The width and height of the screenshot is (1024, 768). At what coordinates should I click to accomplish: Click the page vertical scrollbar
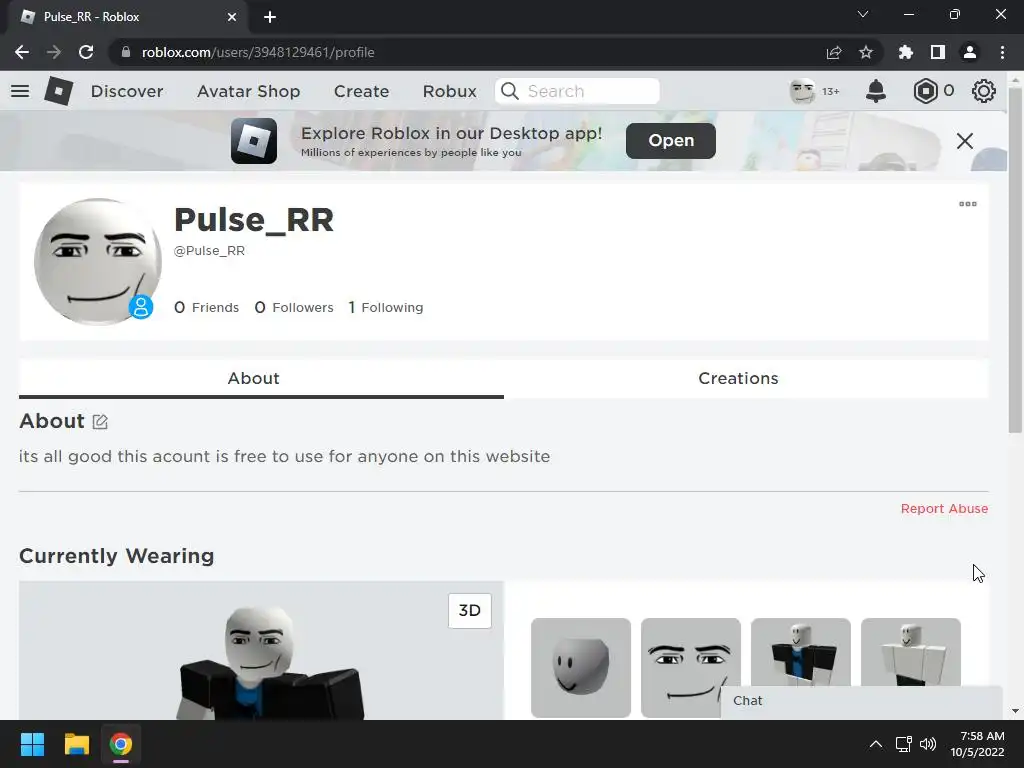[x=1015, y=260]
